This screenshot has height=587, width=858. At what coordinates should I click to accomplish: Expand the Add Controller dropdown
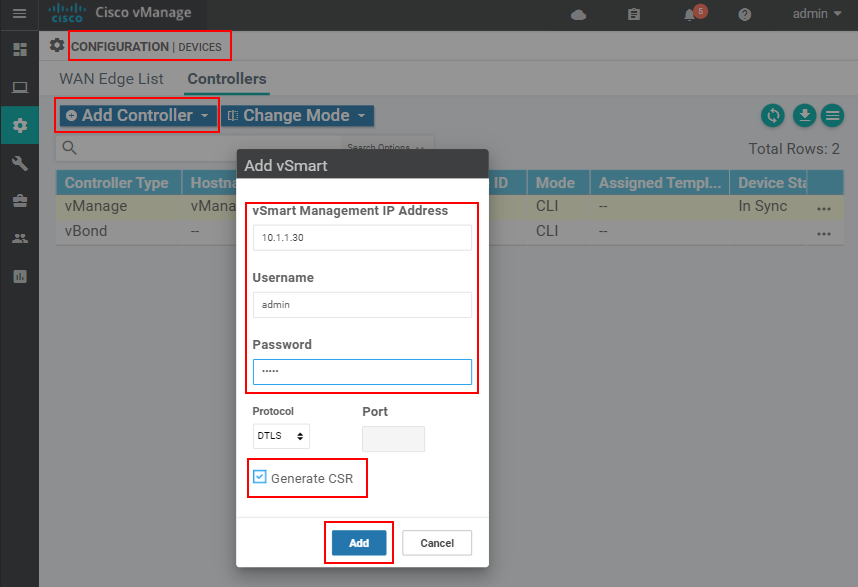coord(136,115)
